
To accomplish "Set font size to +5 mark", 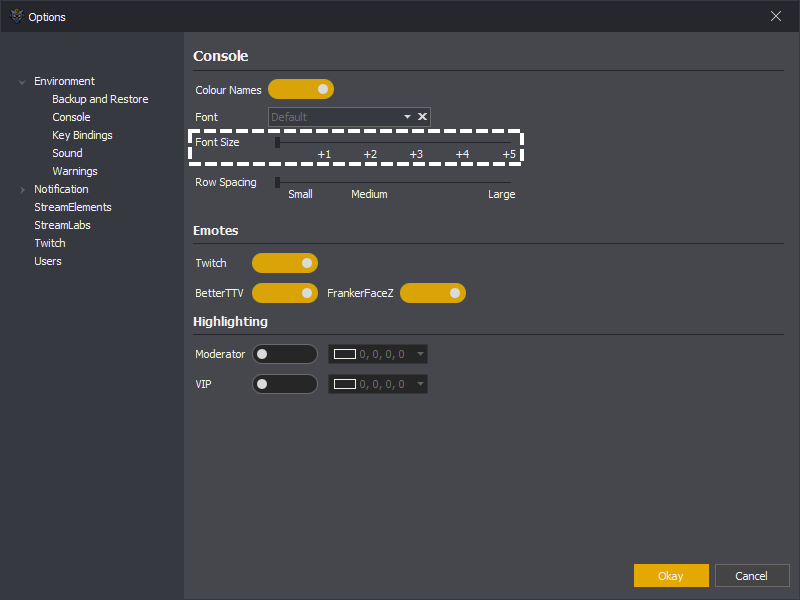I will click(x=509, y=154).
